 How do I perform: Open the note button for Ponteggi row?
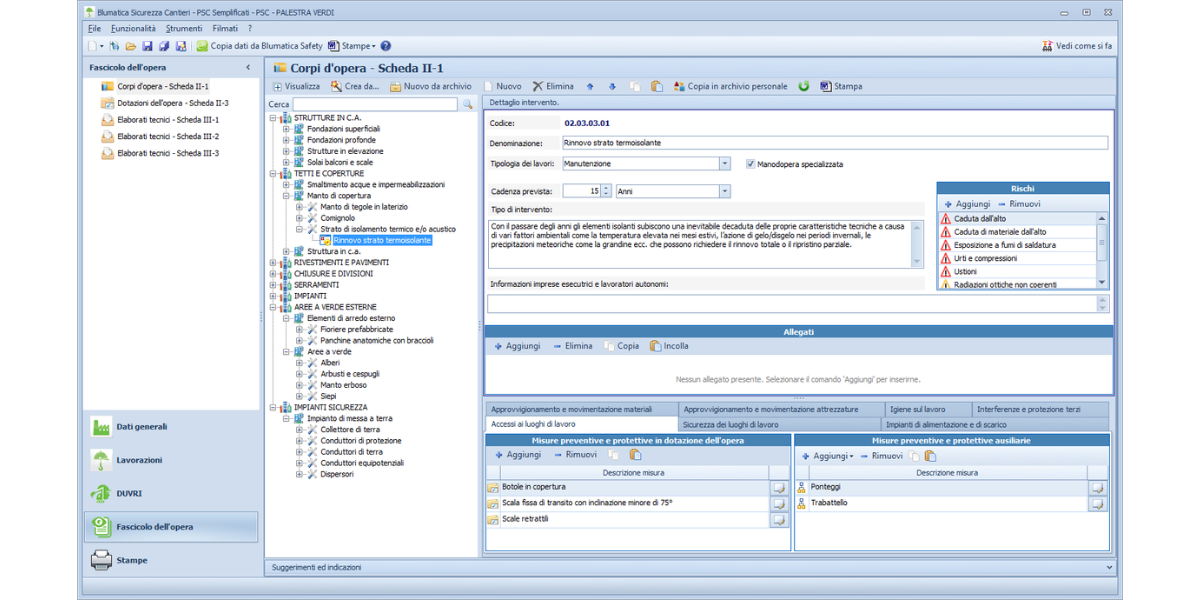point(1097,488)
